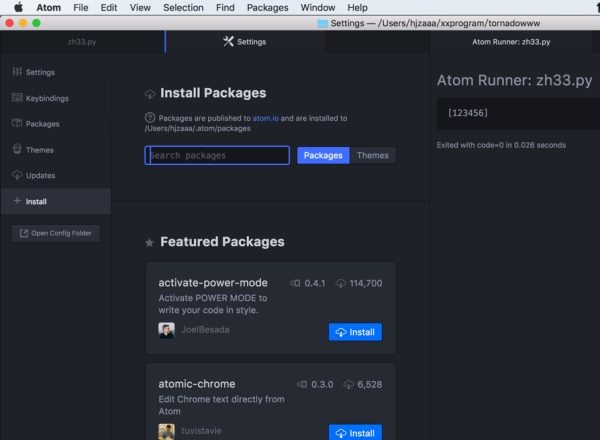Open Keybindings section in sidebar

(46, 98)
